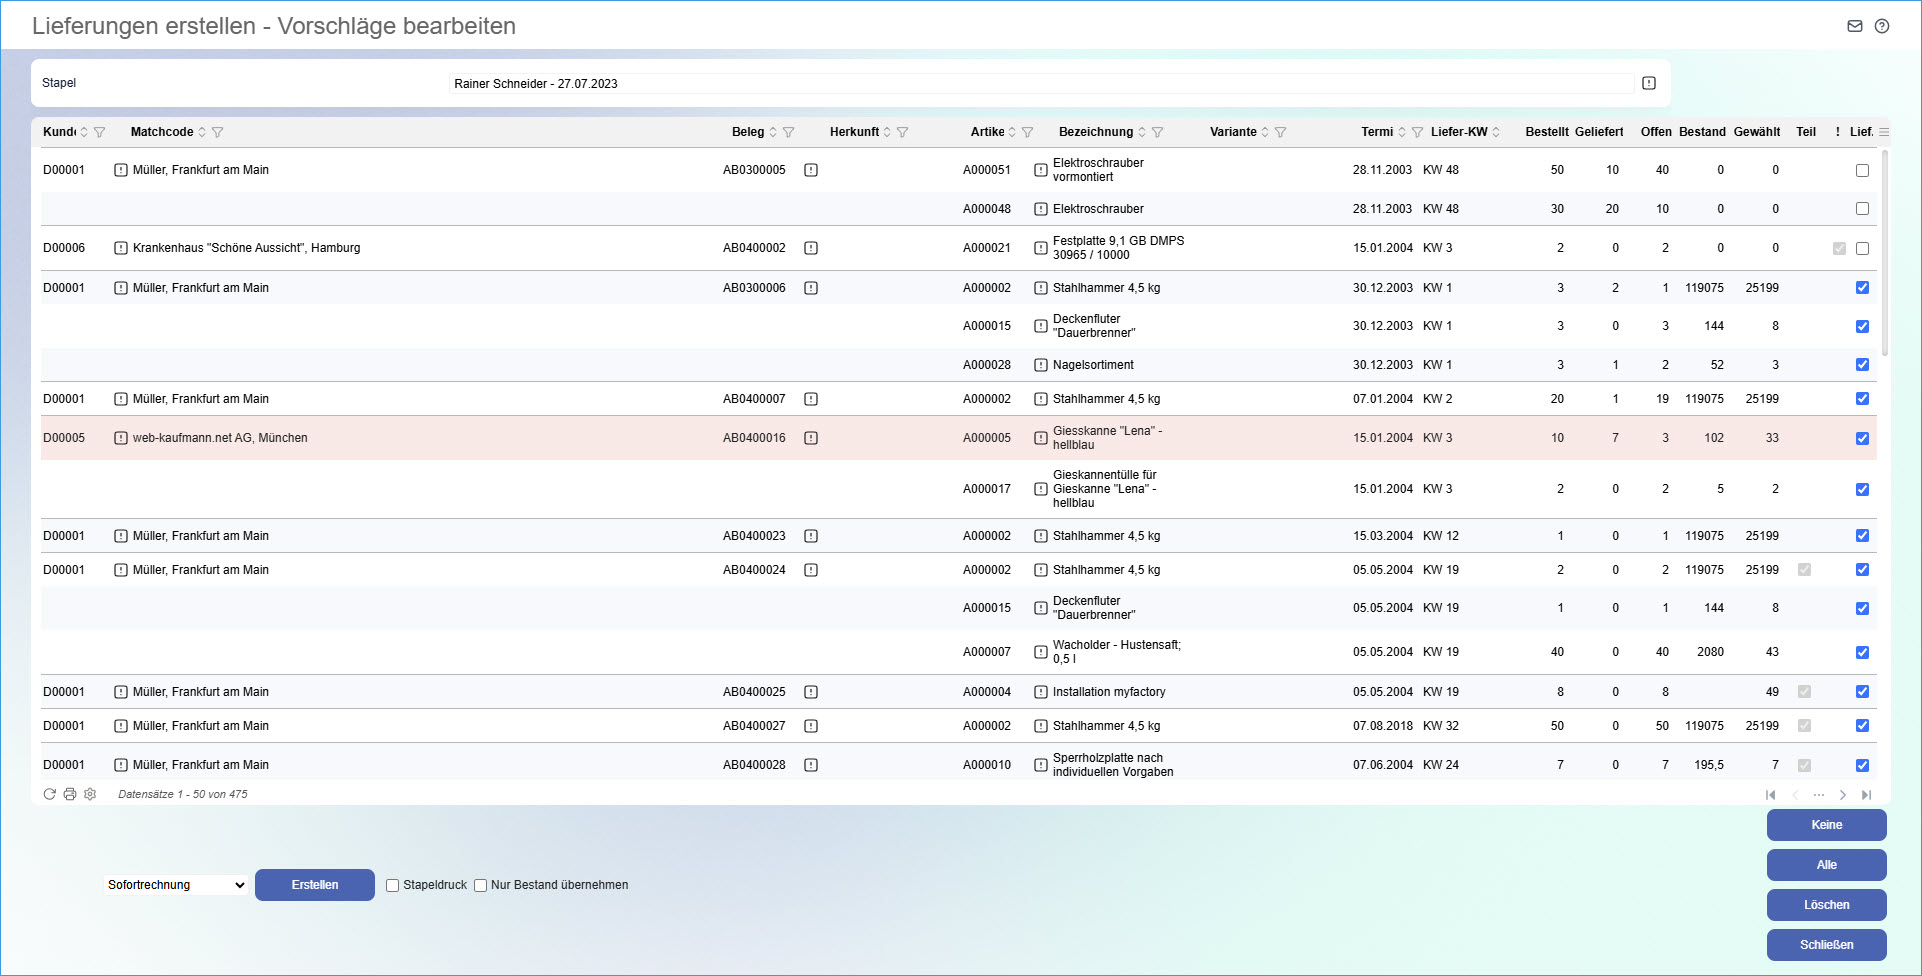
Task: Click the Offen column header
Action: point(1656,132)
